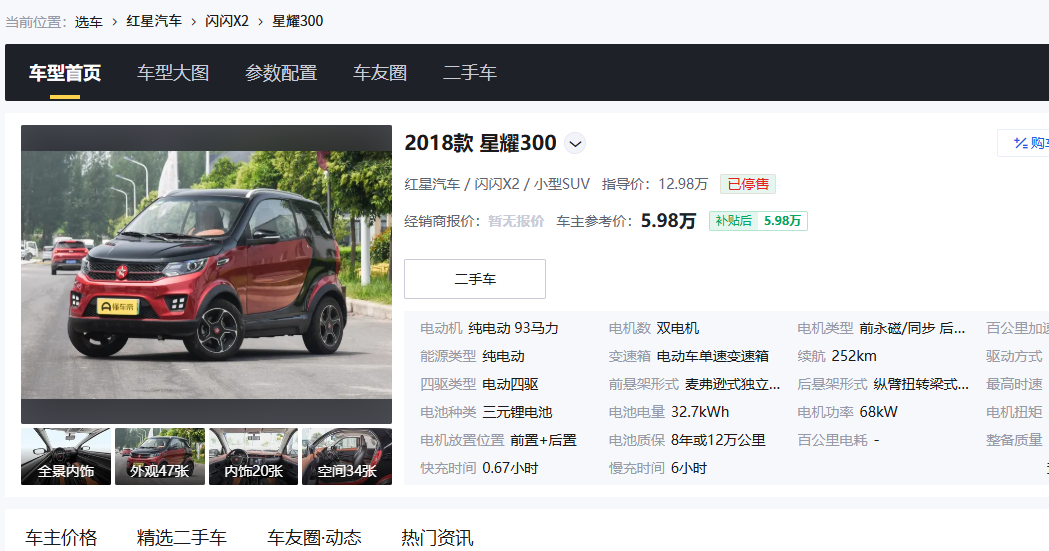The width and height of the screenshot is (1049, 551).
Task: Click the 电动四驱 spec value
Action: click(x=510, y=384)
